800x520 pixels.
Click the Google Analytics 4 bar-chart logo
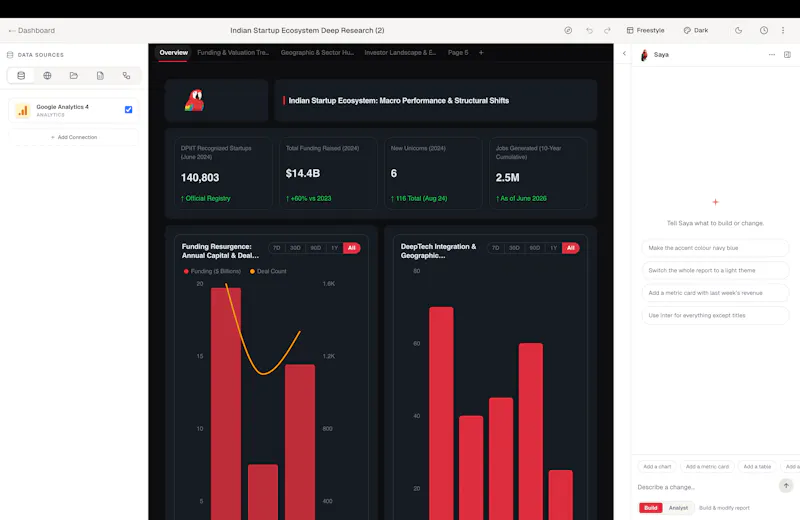(22, 110)
